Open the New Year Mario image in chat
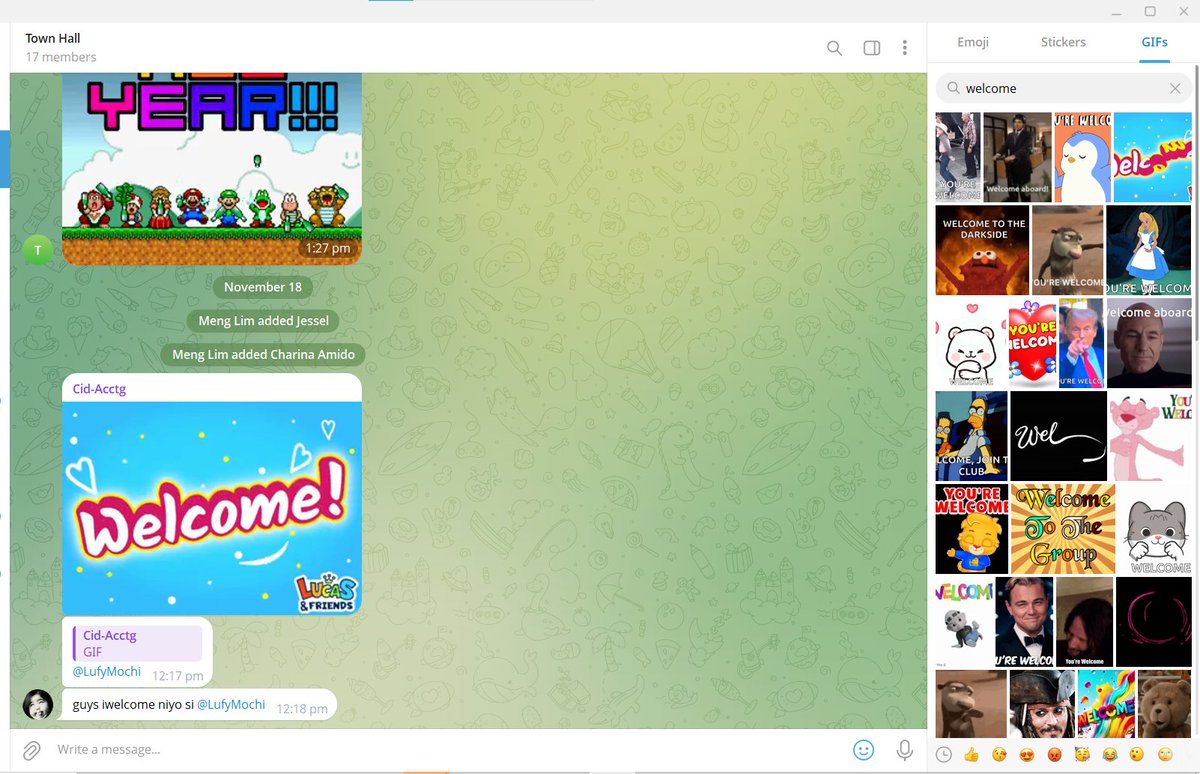This screenshot has height=774, width=1200. (212, 168)
